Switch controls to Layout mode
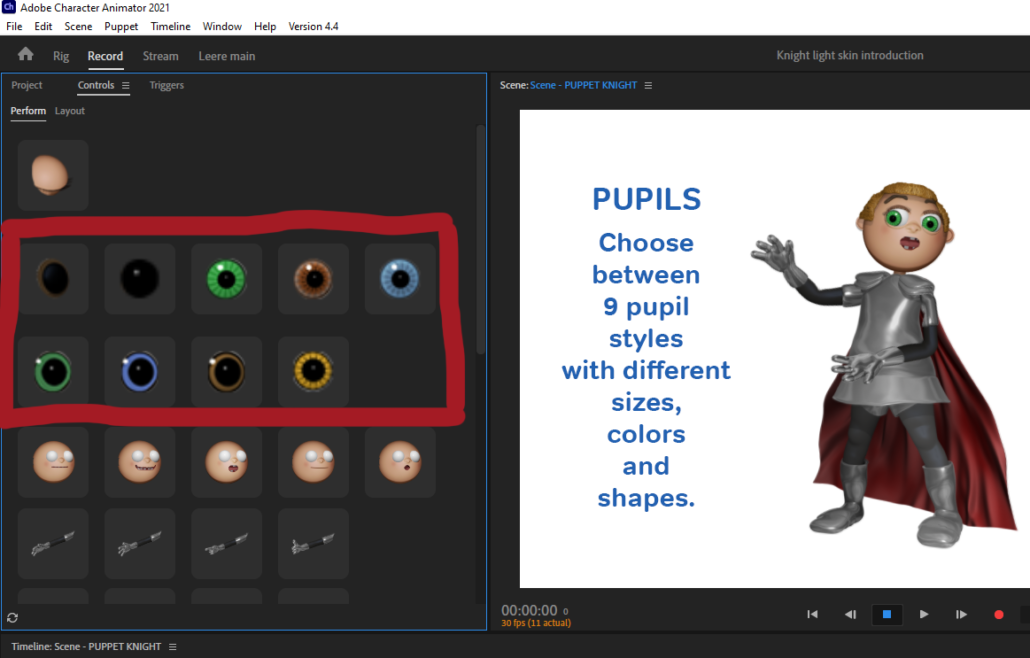 coord(70,111)
